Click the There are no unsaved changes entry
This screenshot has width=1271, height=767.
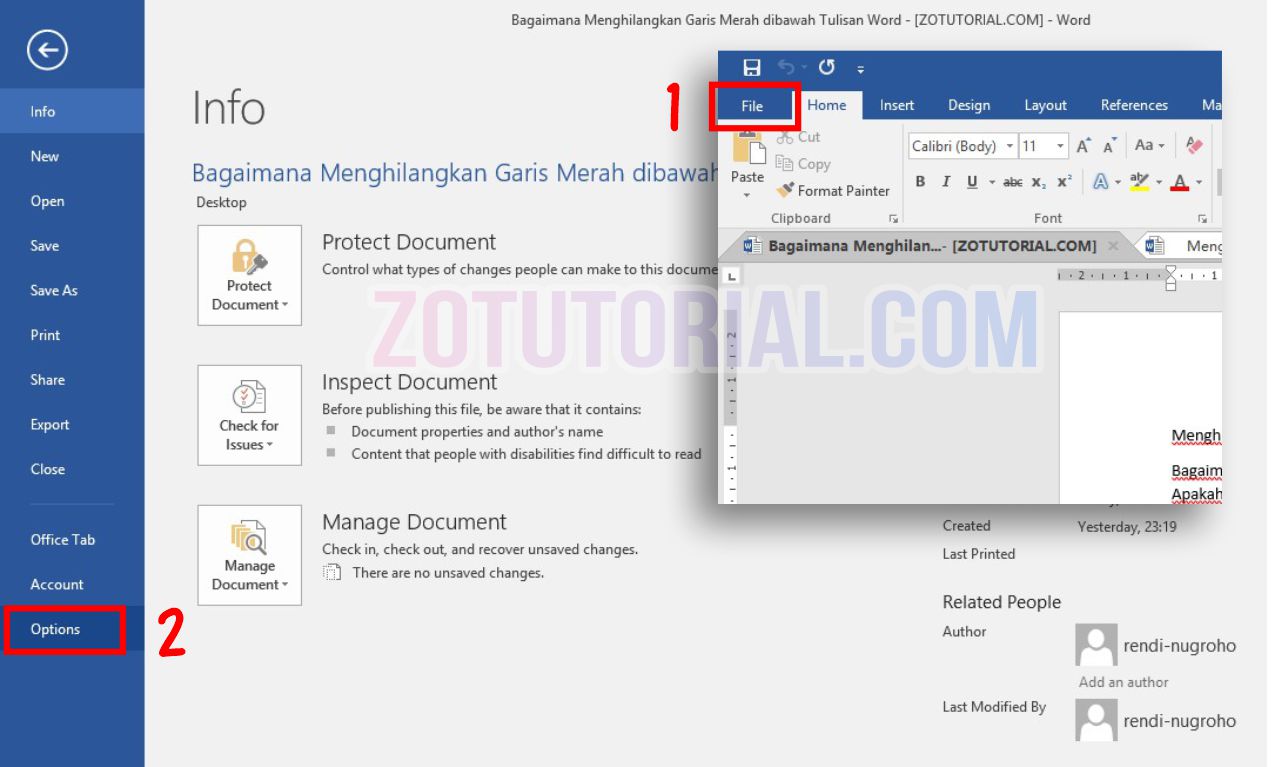coord(434,573)
